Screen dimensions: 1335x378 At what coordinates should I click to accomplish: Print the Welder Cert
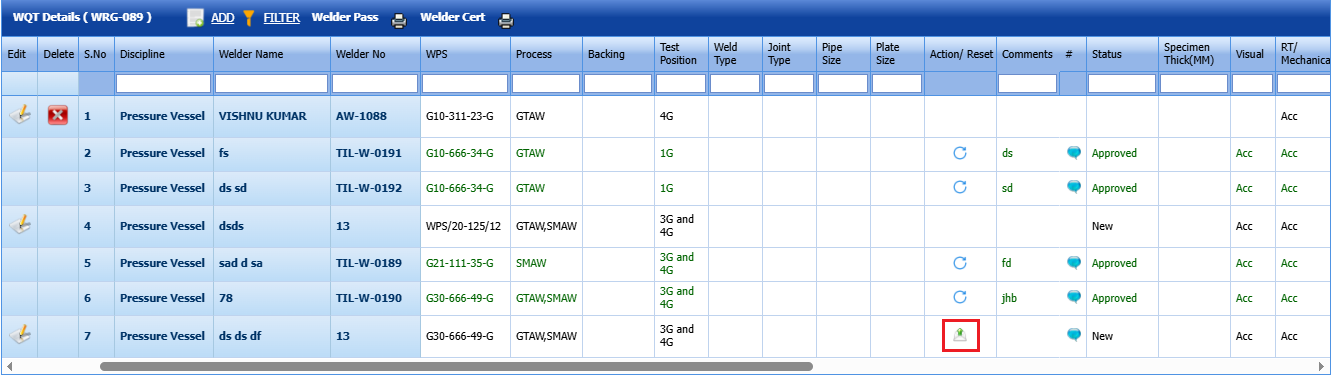pyautogui.click(x=506, y=19)
